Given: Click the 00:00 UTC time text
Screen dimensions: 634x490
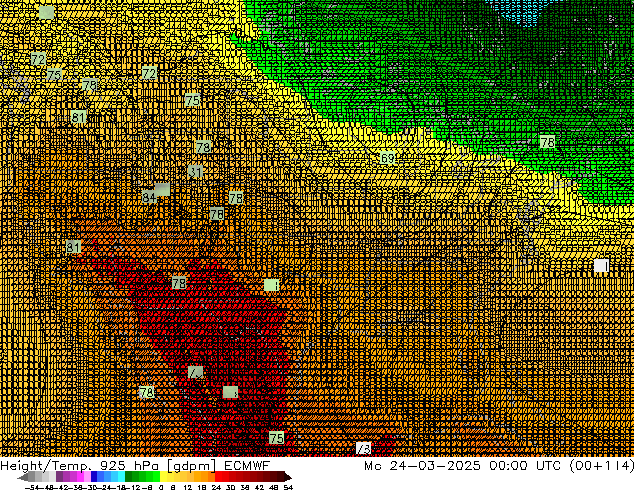Looking at the screenshot, I should 525,466.
